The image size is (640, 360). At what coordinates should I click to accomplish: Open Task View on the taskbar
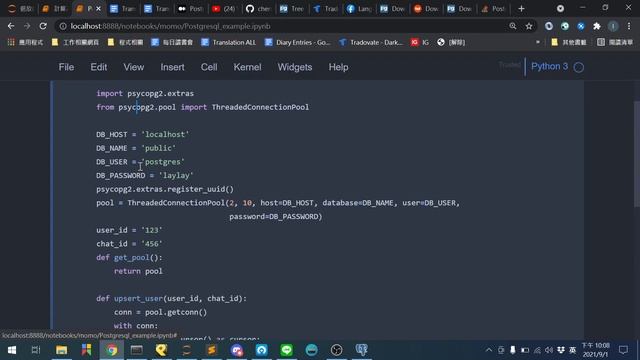[36, 350]
